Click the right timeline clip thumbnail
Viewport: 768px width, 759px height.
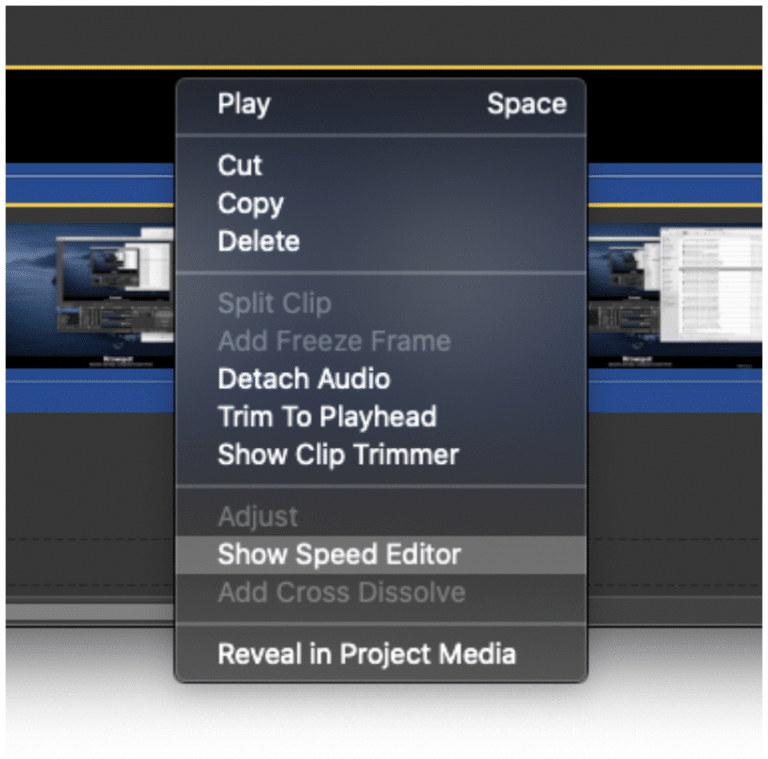674,295
